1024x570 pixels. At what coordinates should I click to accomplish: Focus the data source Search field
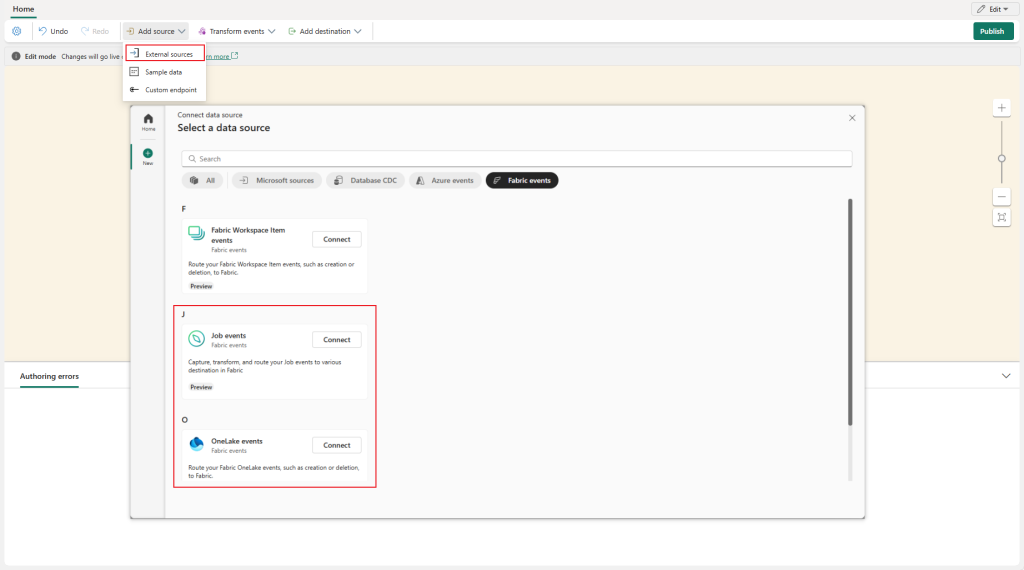click(517, 159)
